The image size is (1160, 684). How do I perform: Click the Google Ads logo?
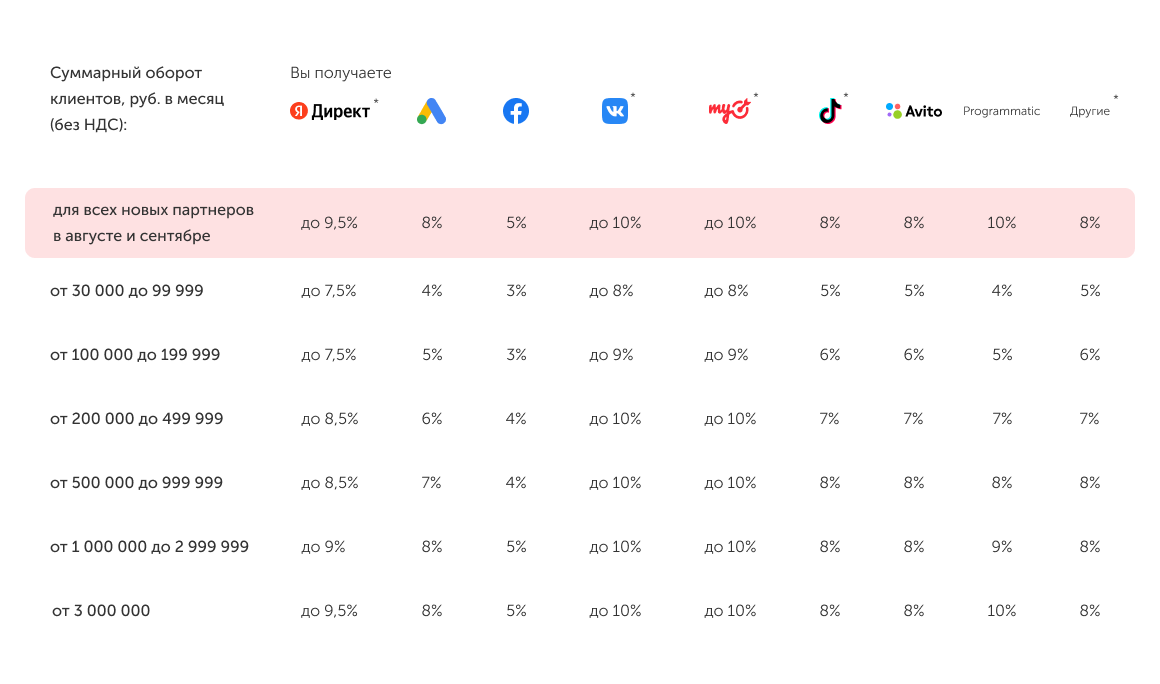[x=431, y=112]
